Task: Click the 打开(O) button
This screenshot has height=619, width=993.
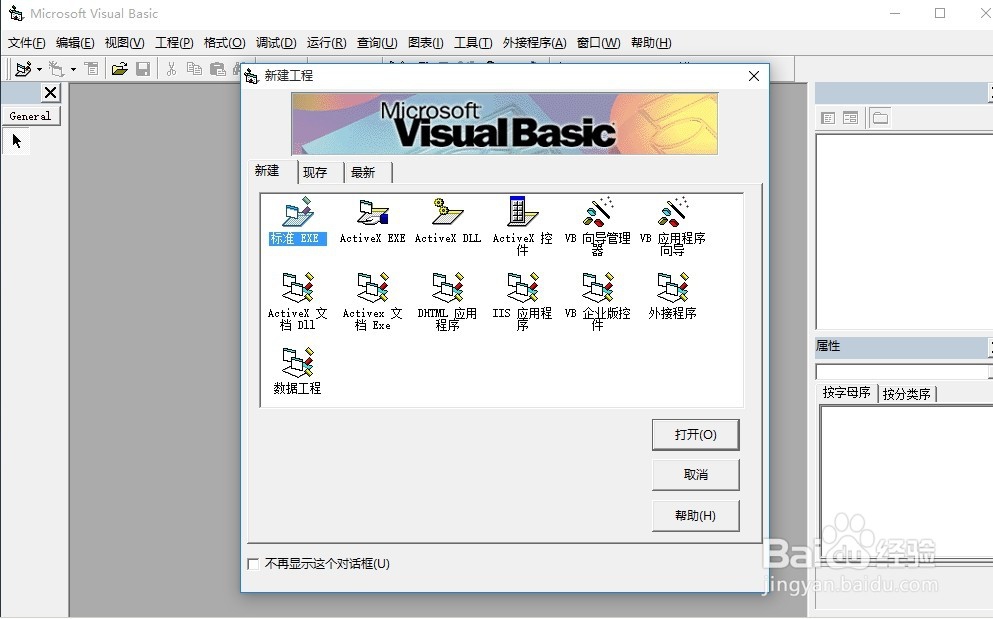Action: tap(695, 435)
